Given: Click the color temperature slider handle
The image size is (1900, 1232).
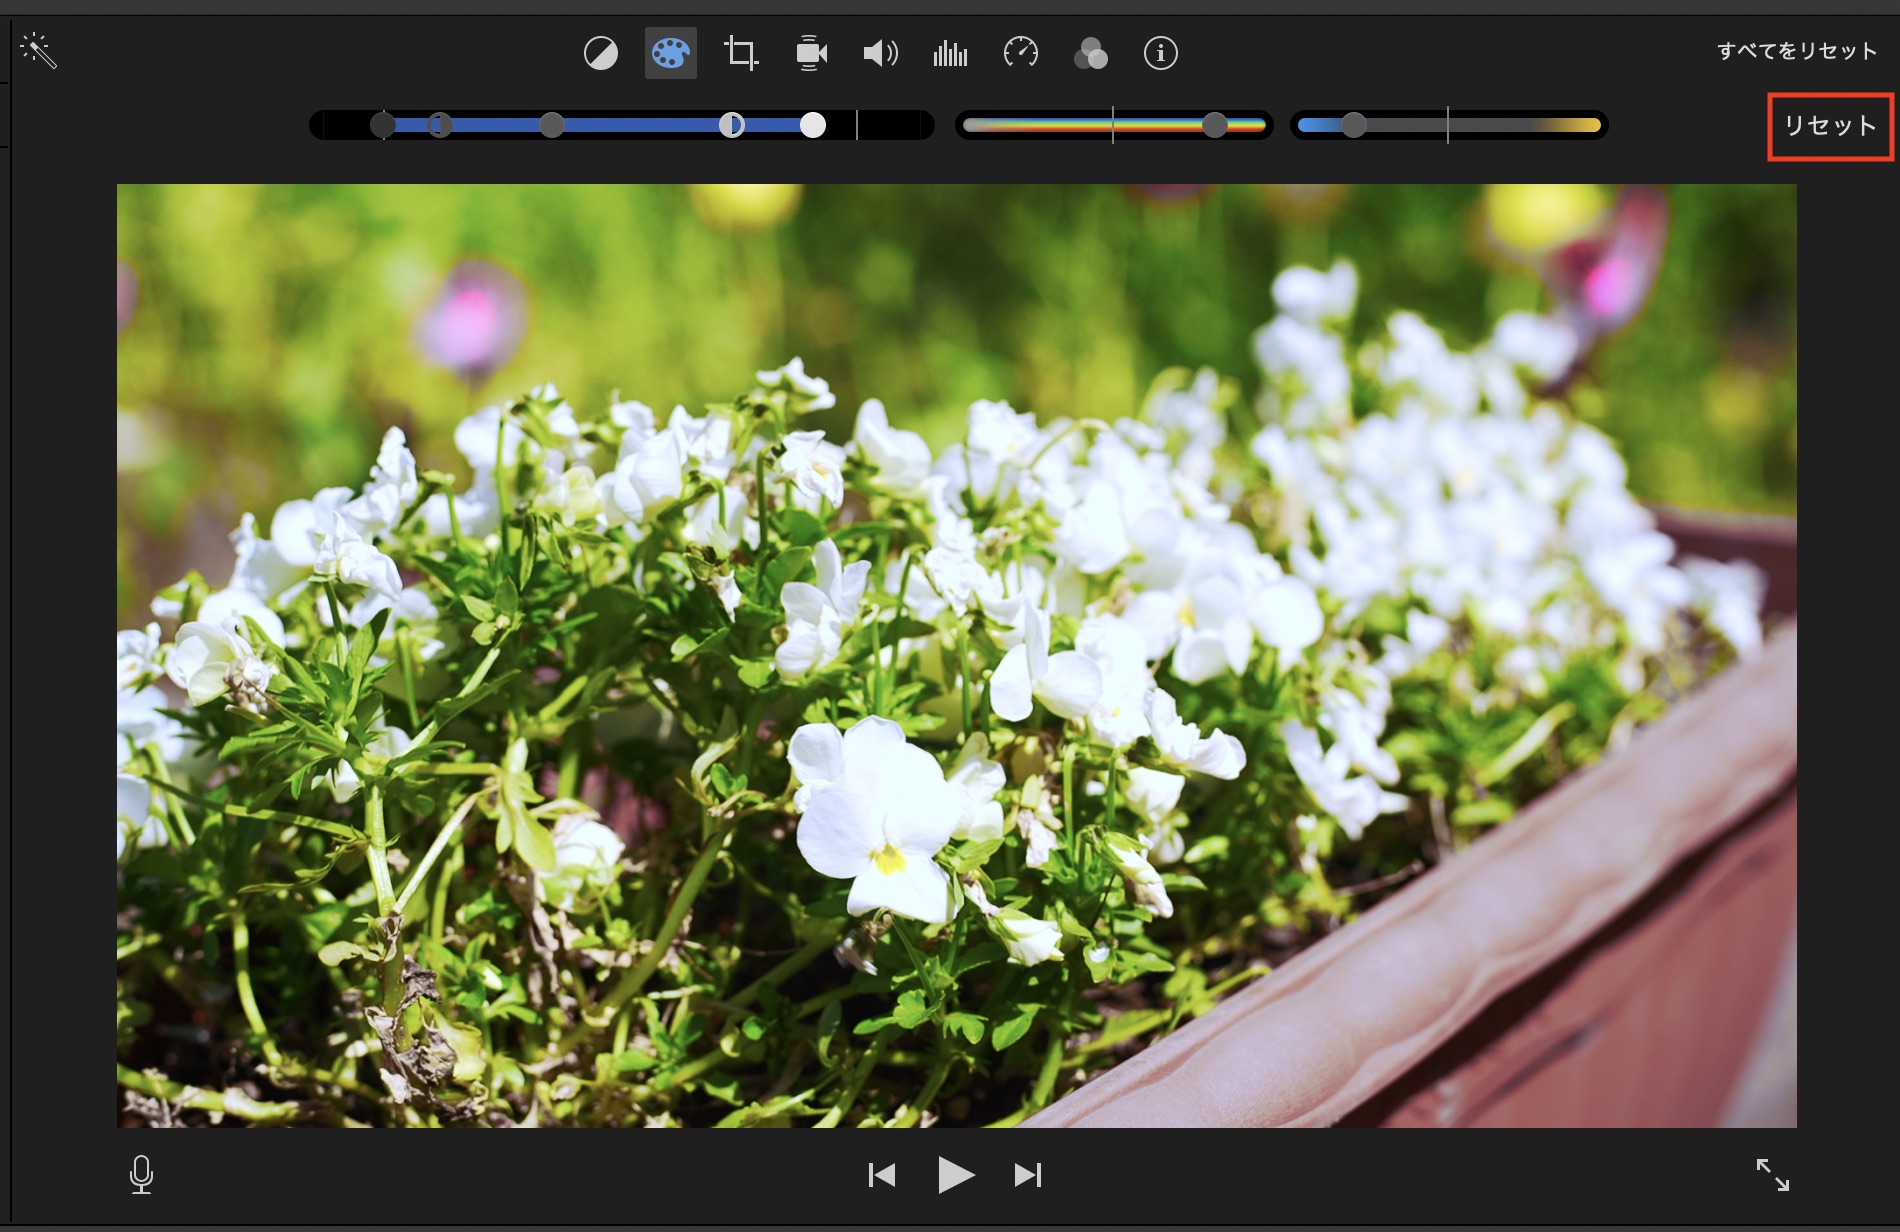Looking at the screenshot, I should [x=1353, y=125].
